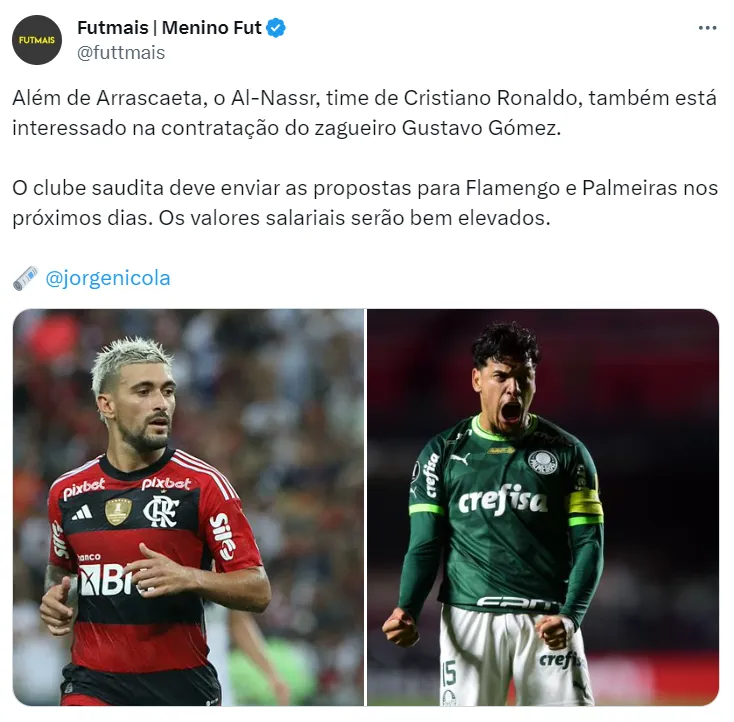Open the Flamengo player photo
The height and width of the screenshot is (722, 734).
click(x=188, y=507)
